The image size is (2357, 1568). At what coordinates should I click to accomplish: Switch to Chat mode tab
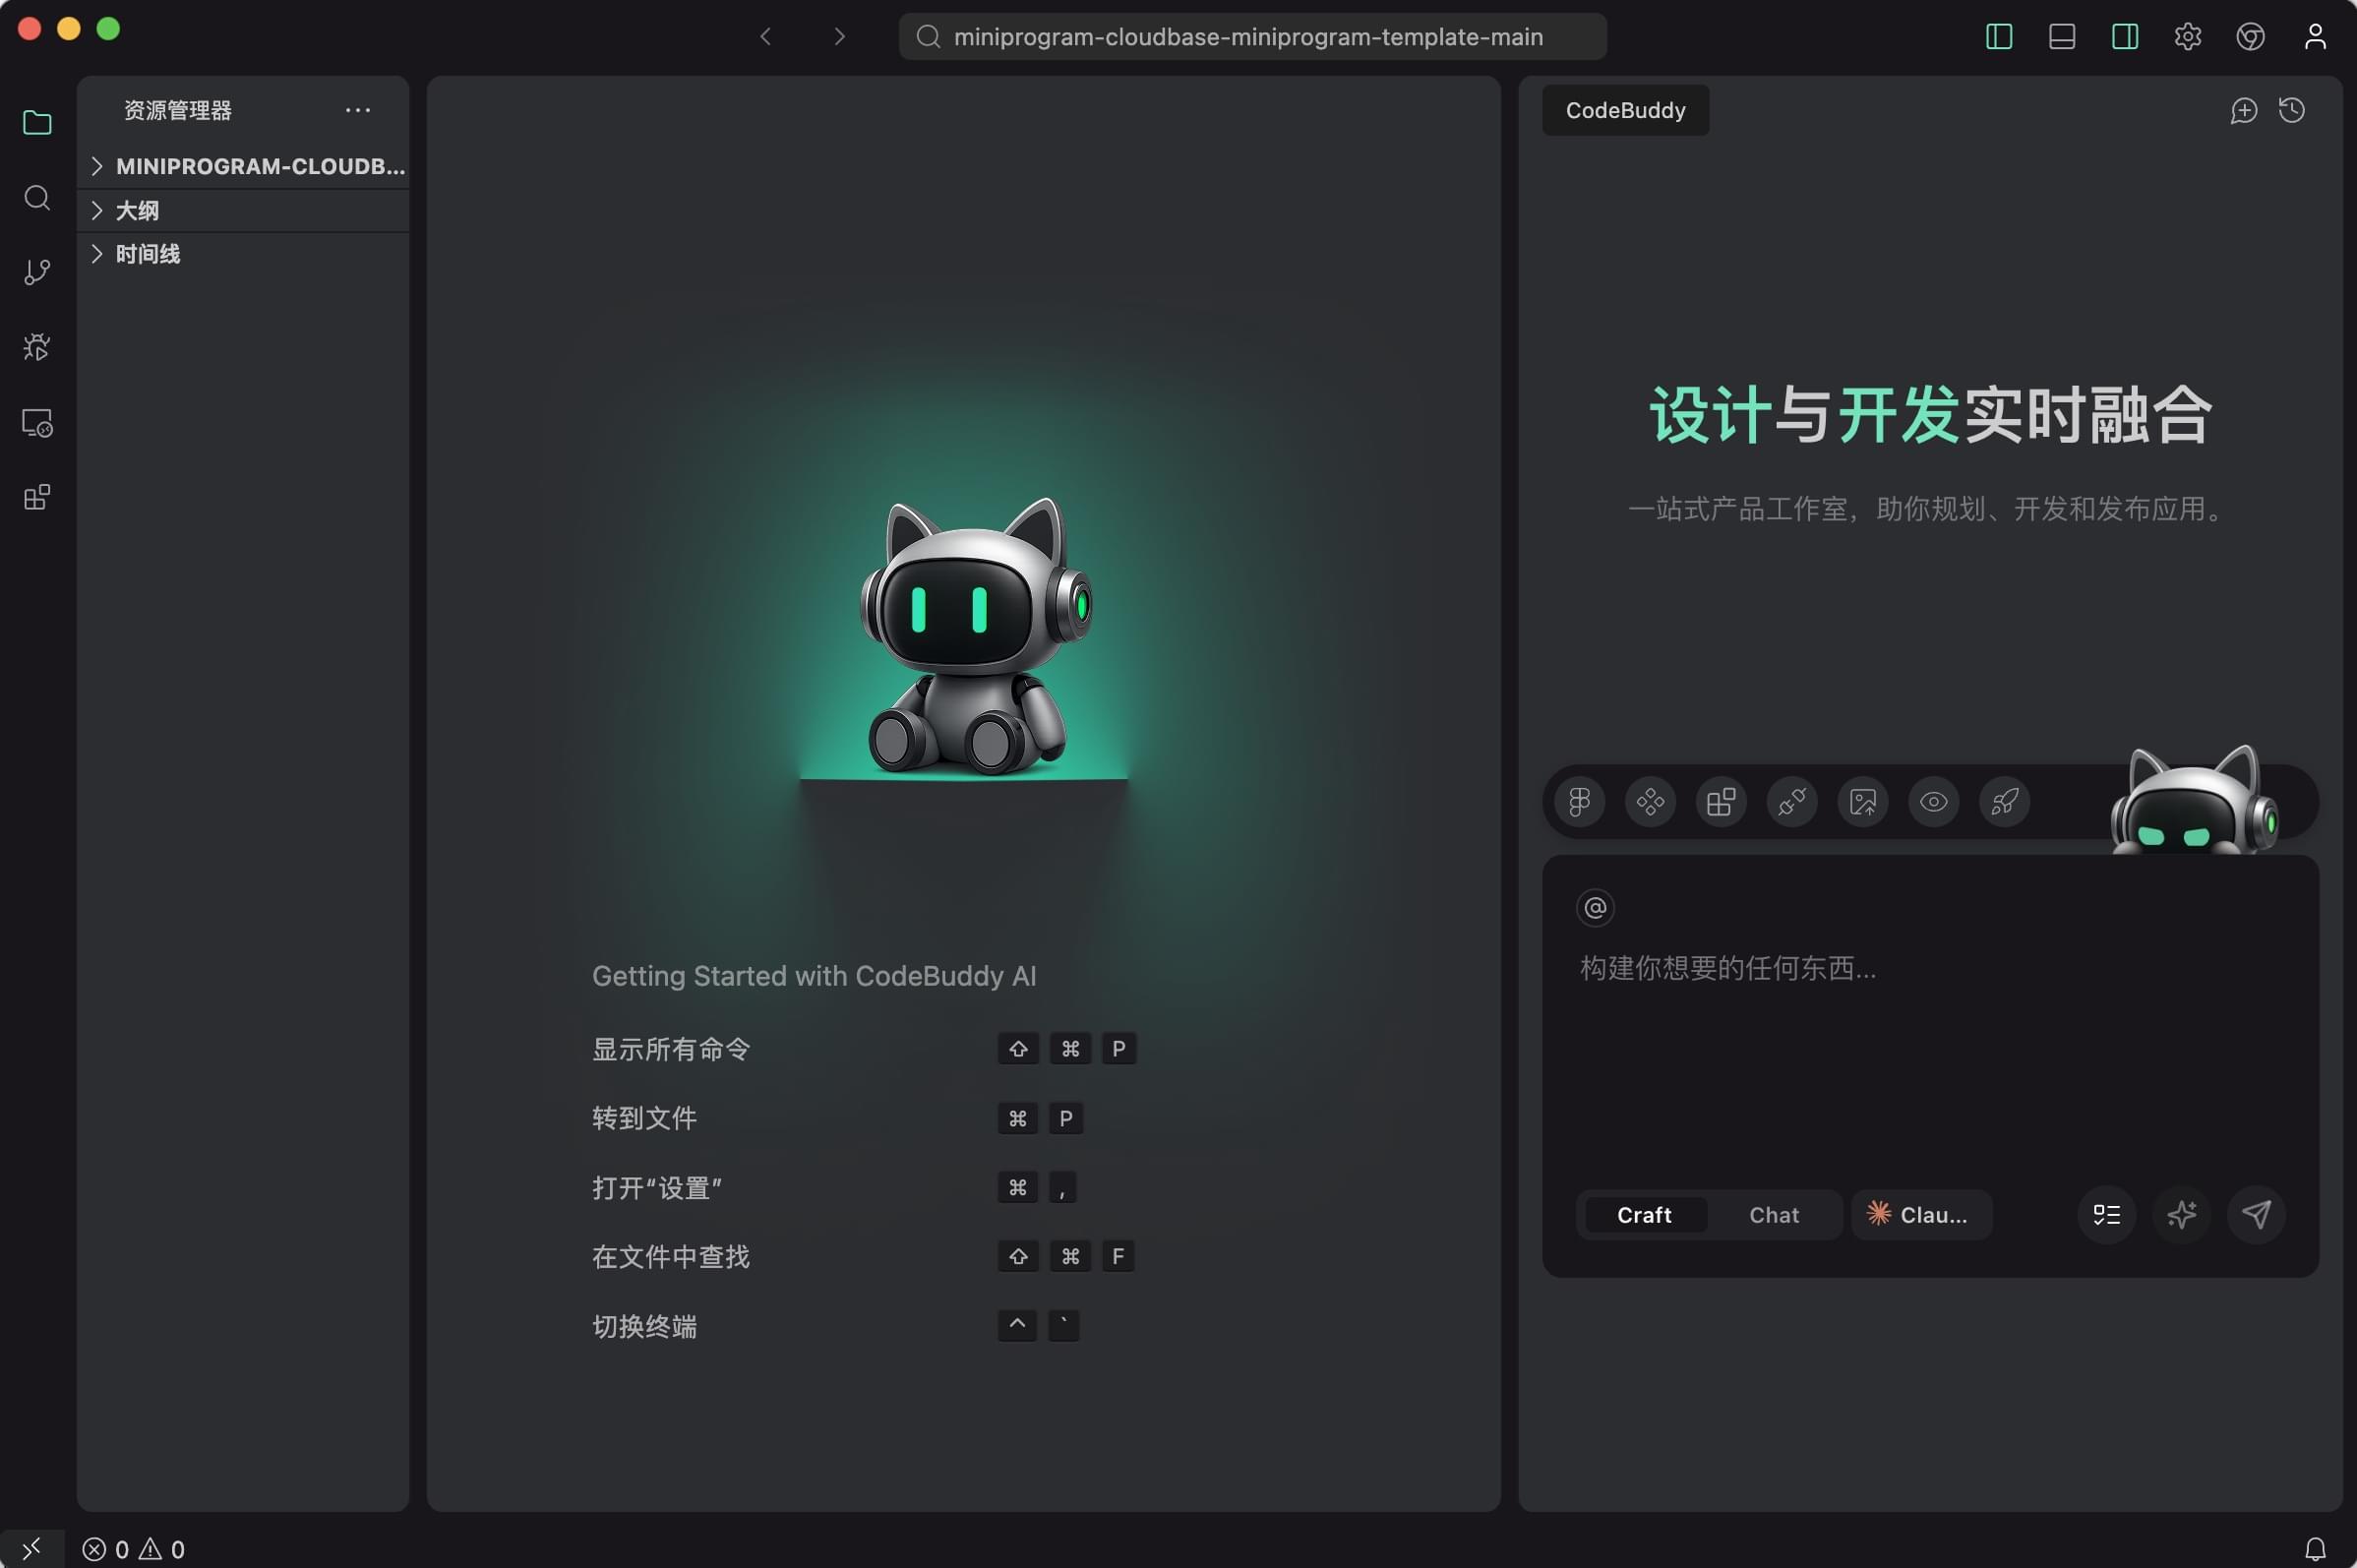(1773, 1214)
